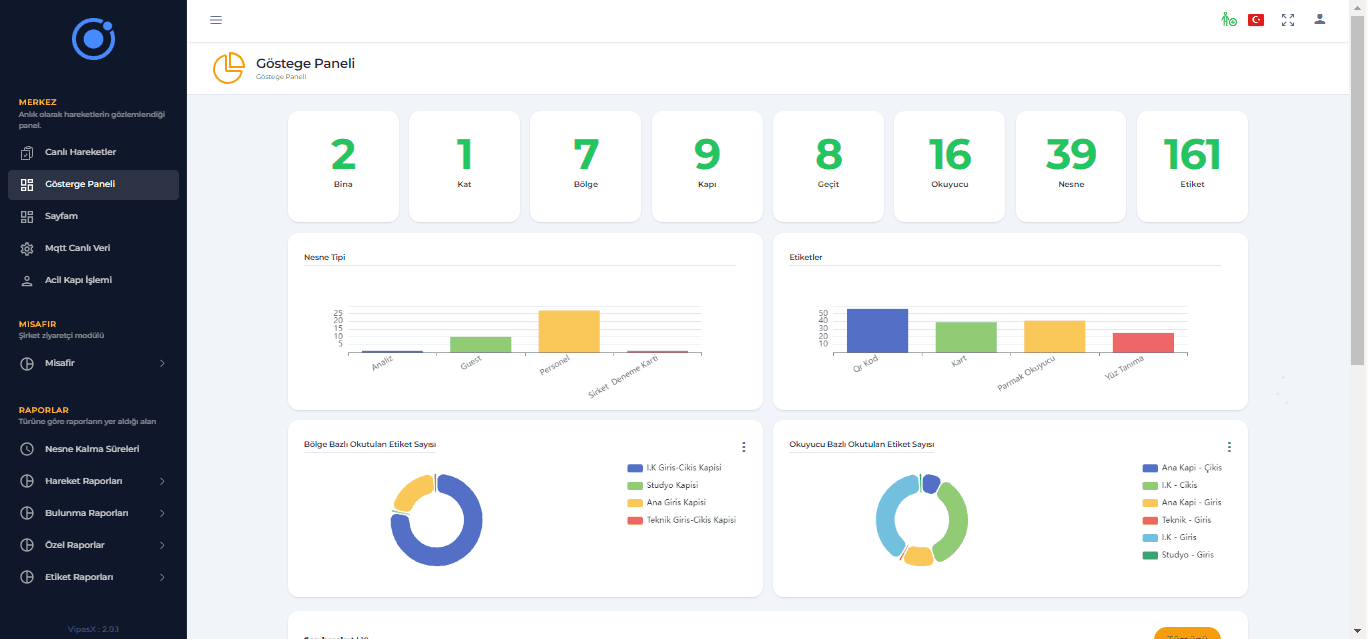Click the Etiket Raporları pie icon

[27, 577]
